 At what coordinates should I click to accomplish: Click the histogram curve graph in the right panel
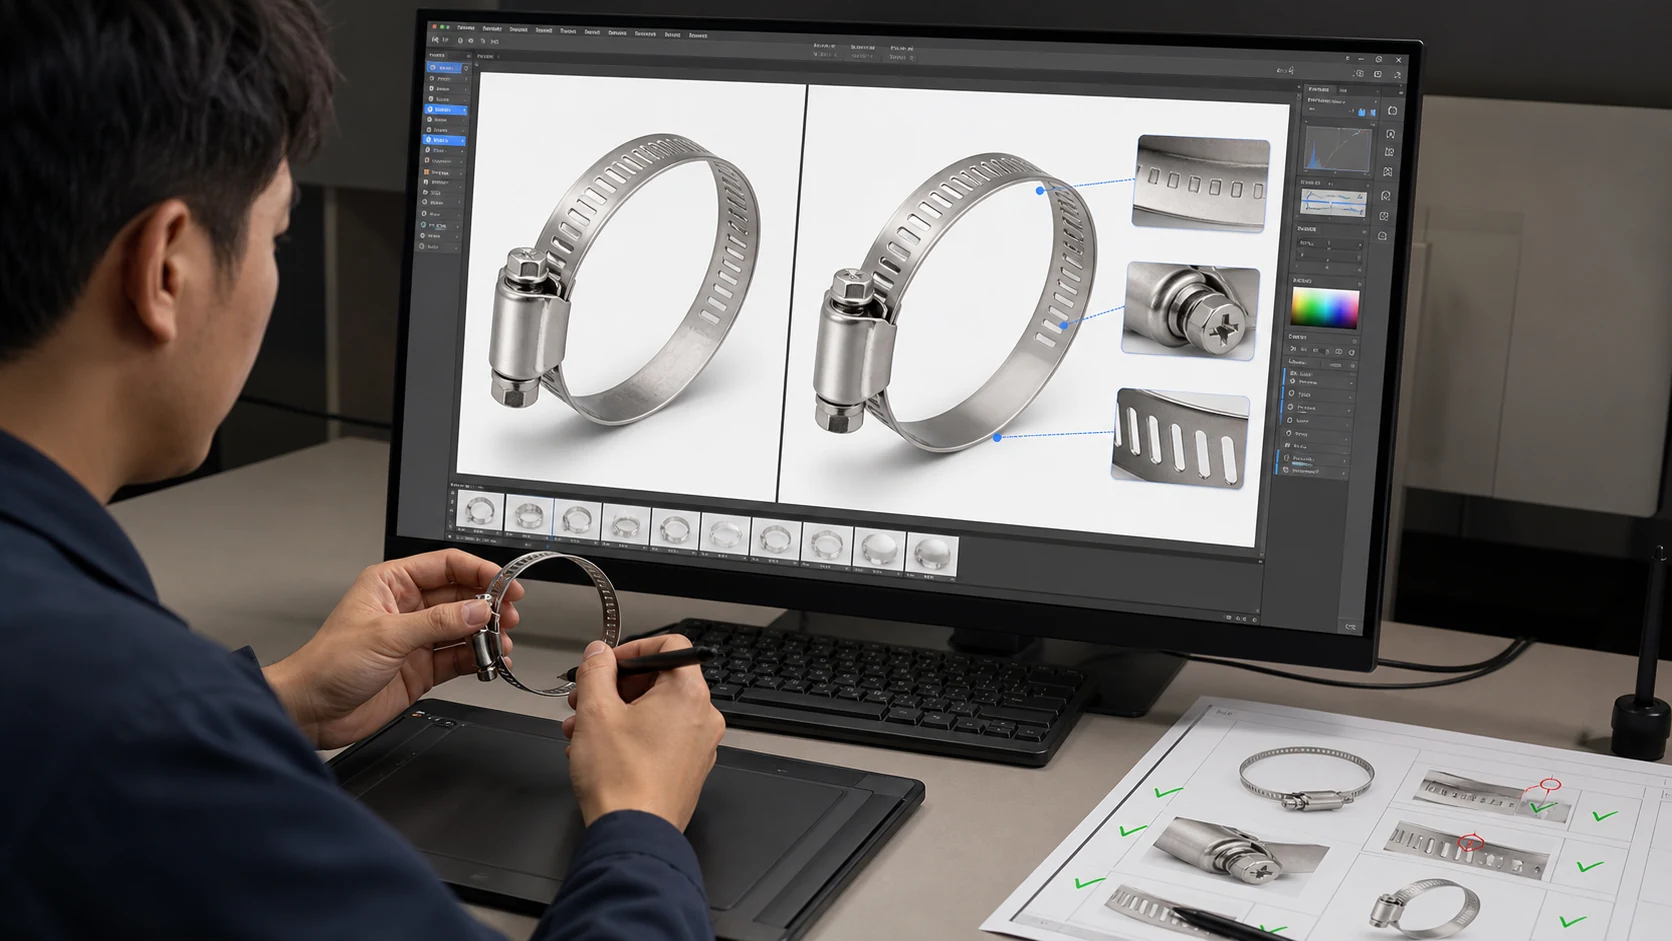1338,148
